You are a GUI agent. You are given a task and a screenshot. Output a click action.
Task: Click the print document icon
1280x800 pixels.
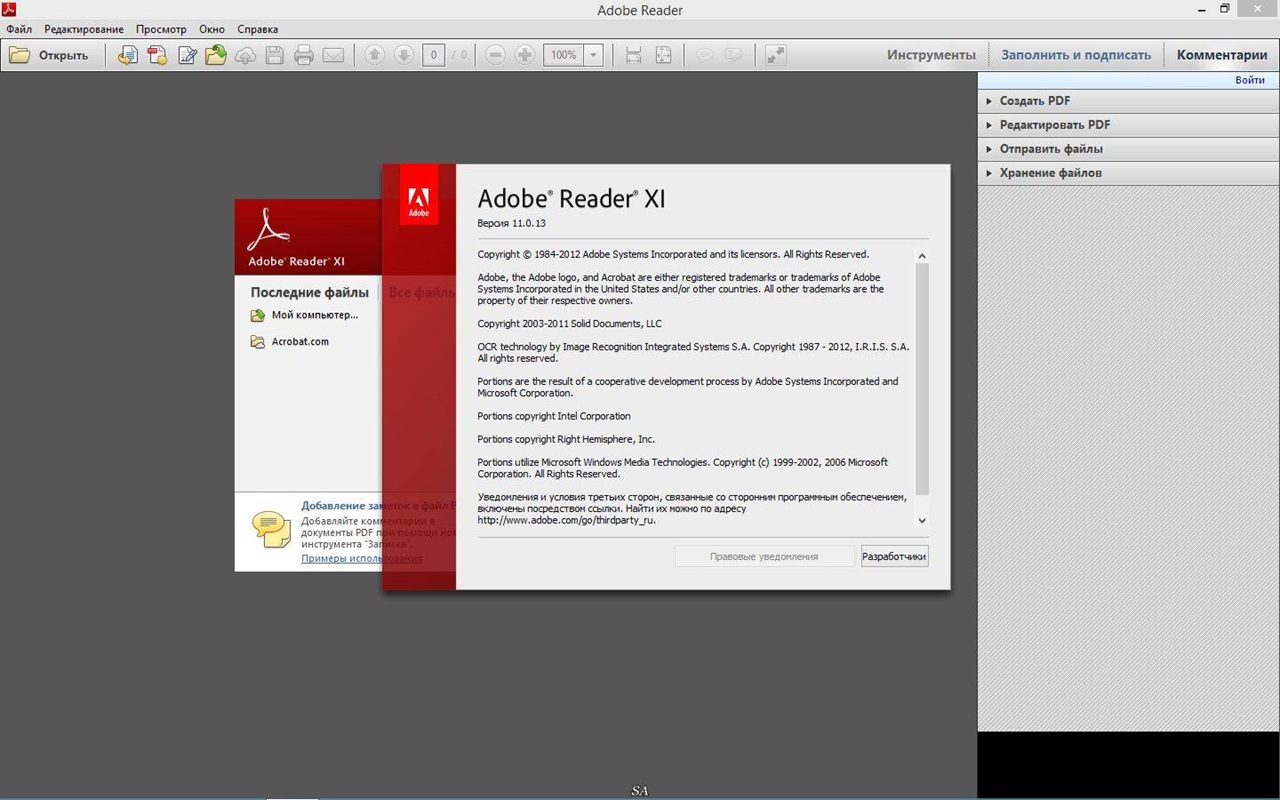[x=304, y=56]
